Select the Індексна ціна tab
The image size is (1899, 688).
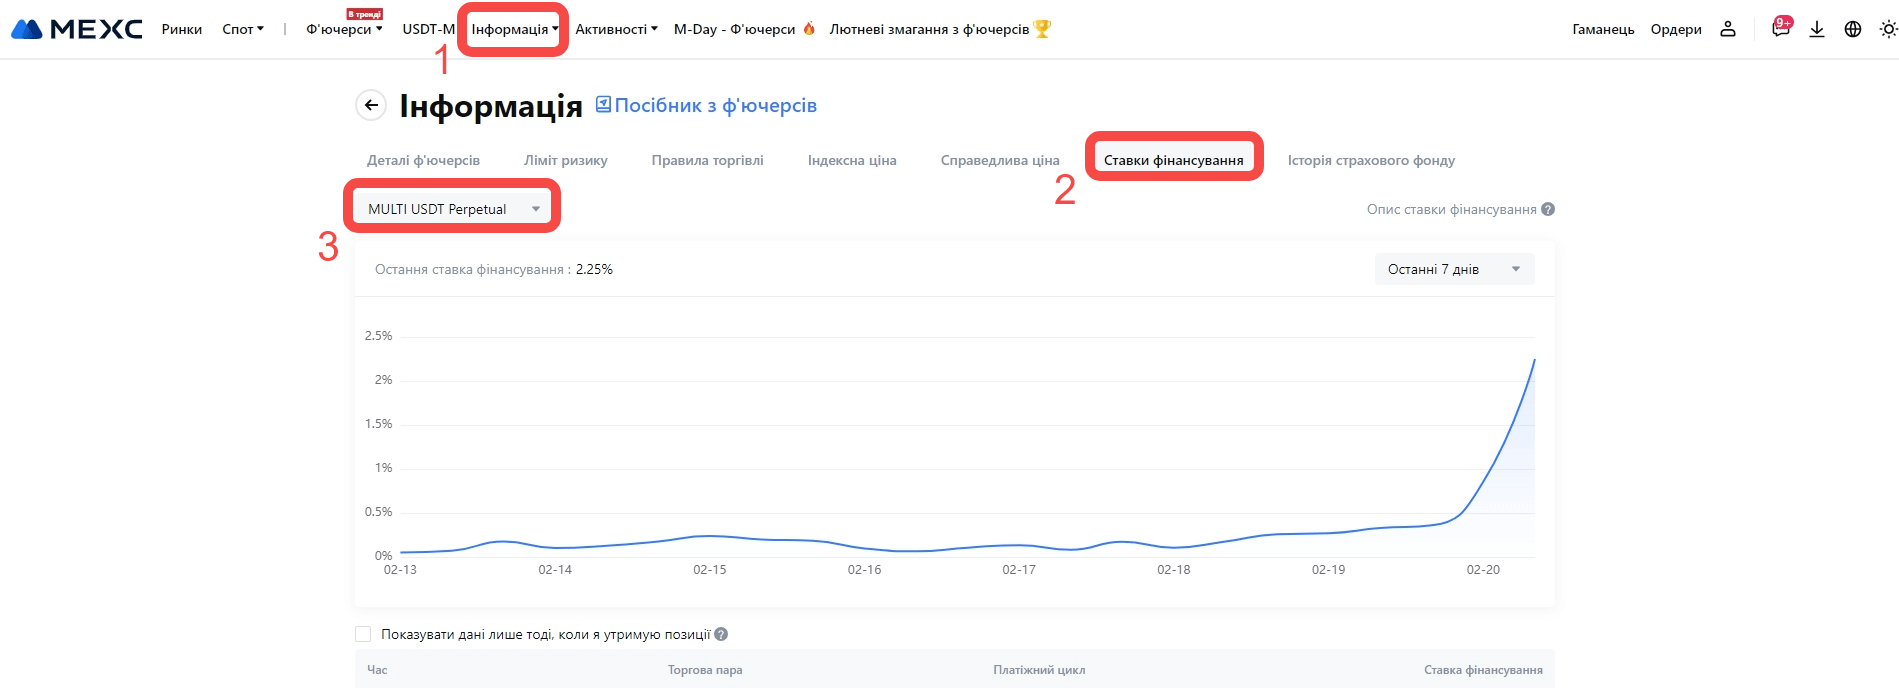click(852, 160)
